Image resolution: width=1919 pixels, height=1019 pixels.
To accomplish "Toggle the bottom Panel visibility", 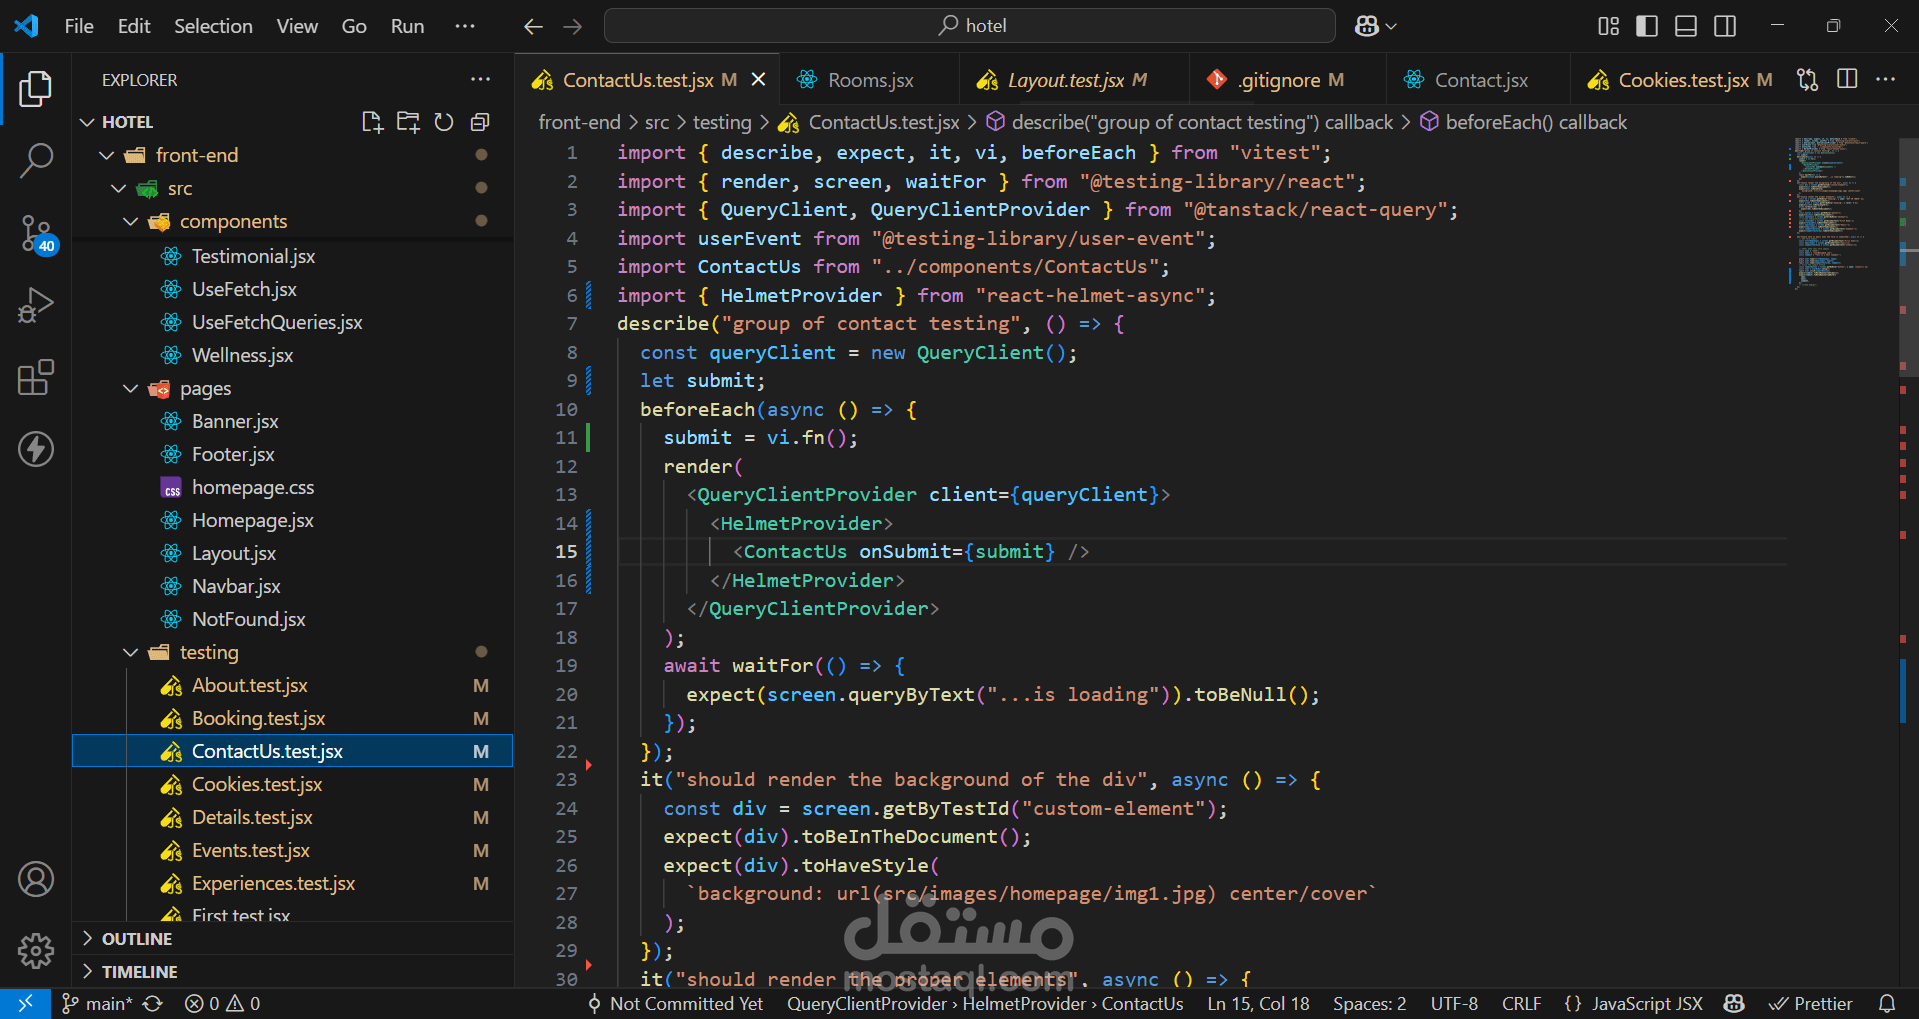I will tap(1686, 26).
